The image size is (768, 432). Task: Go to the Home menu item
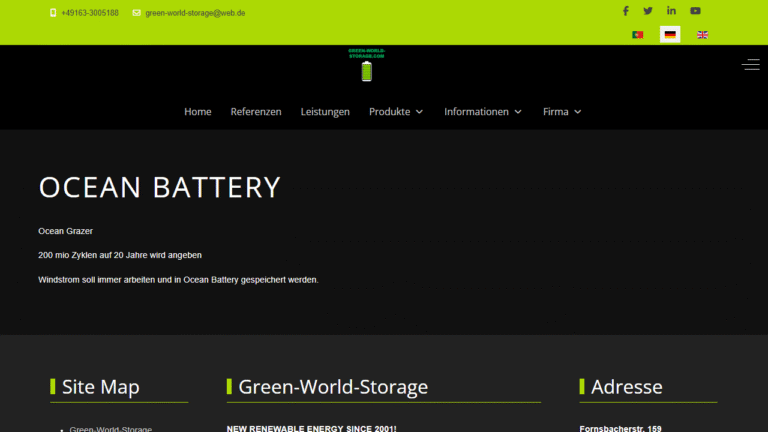tap(198, 112)
